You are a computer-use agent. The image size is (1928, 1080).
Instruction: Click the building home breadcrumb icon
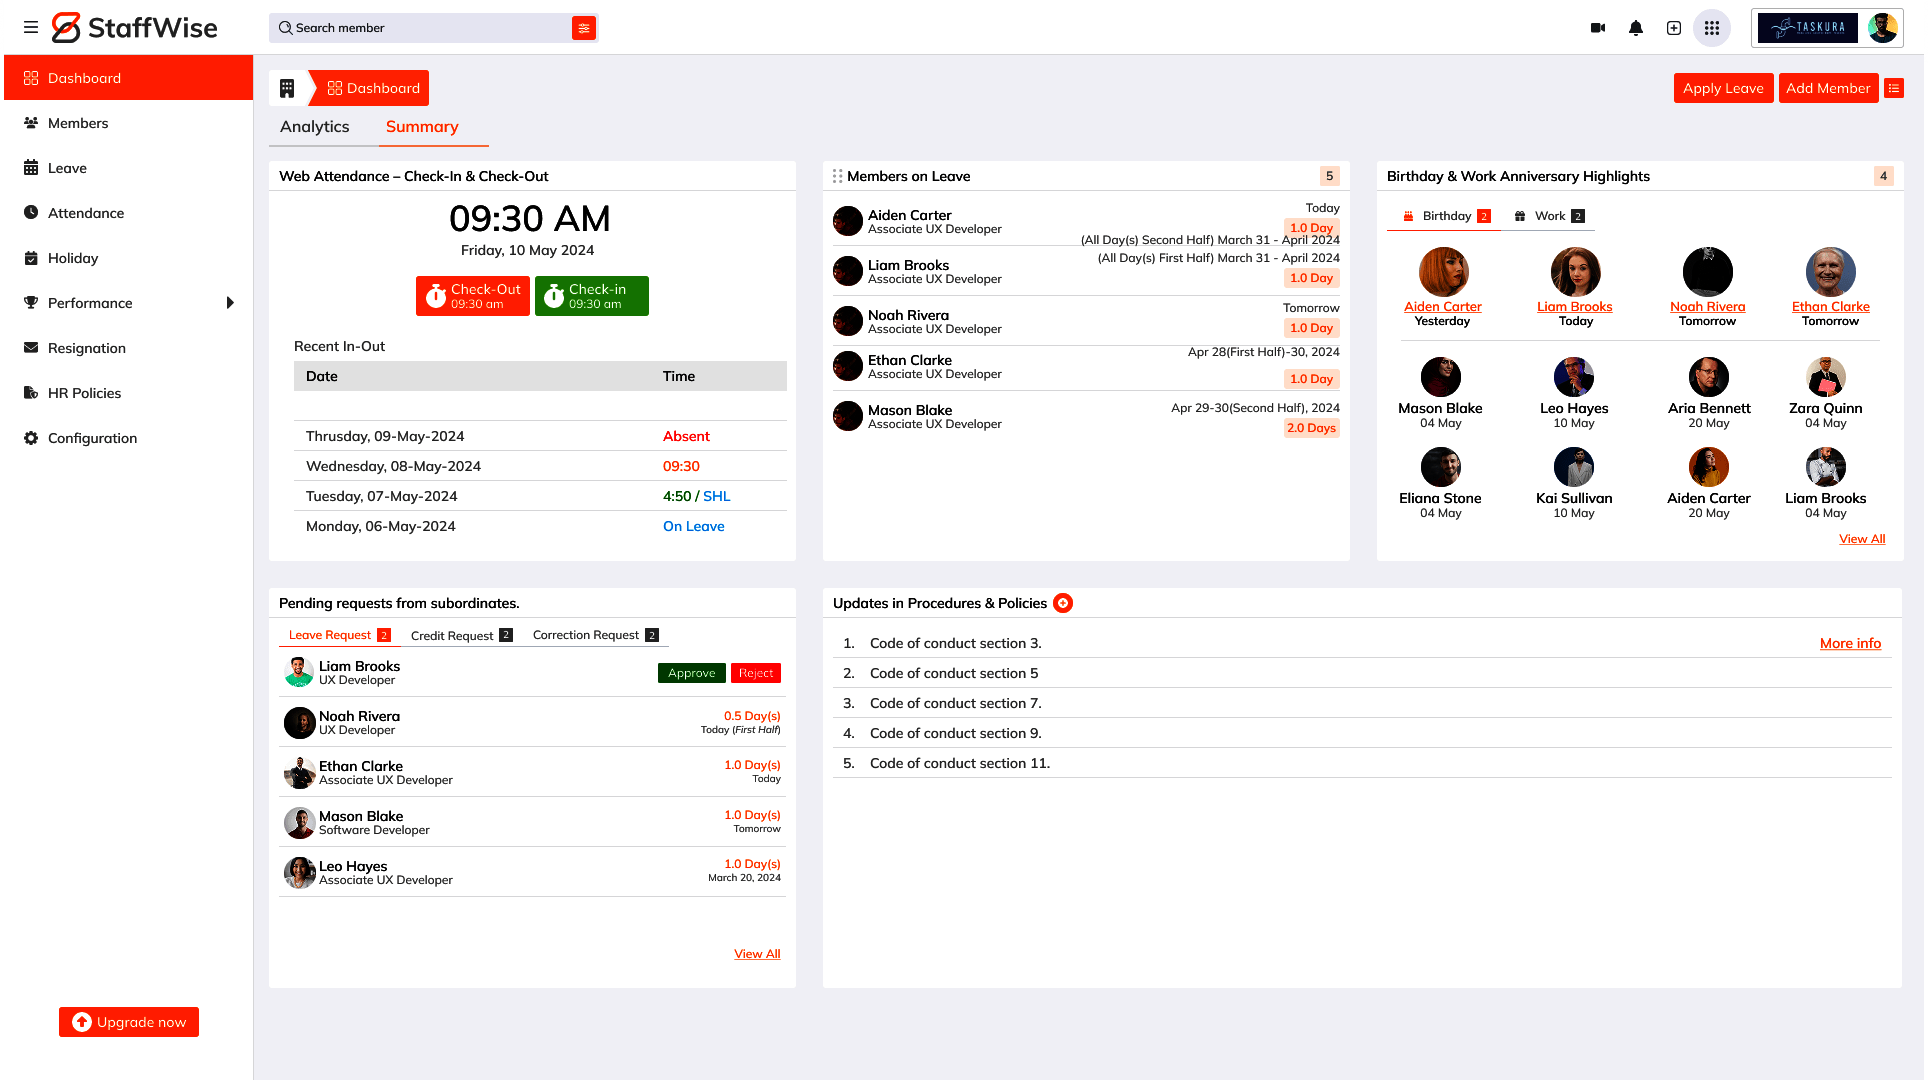[x=287, y=88]
